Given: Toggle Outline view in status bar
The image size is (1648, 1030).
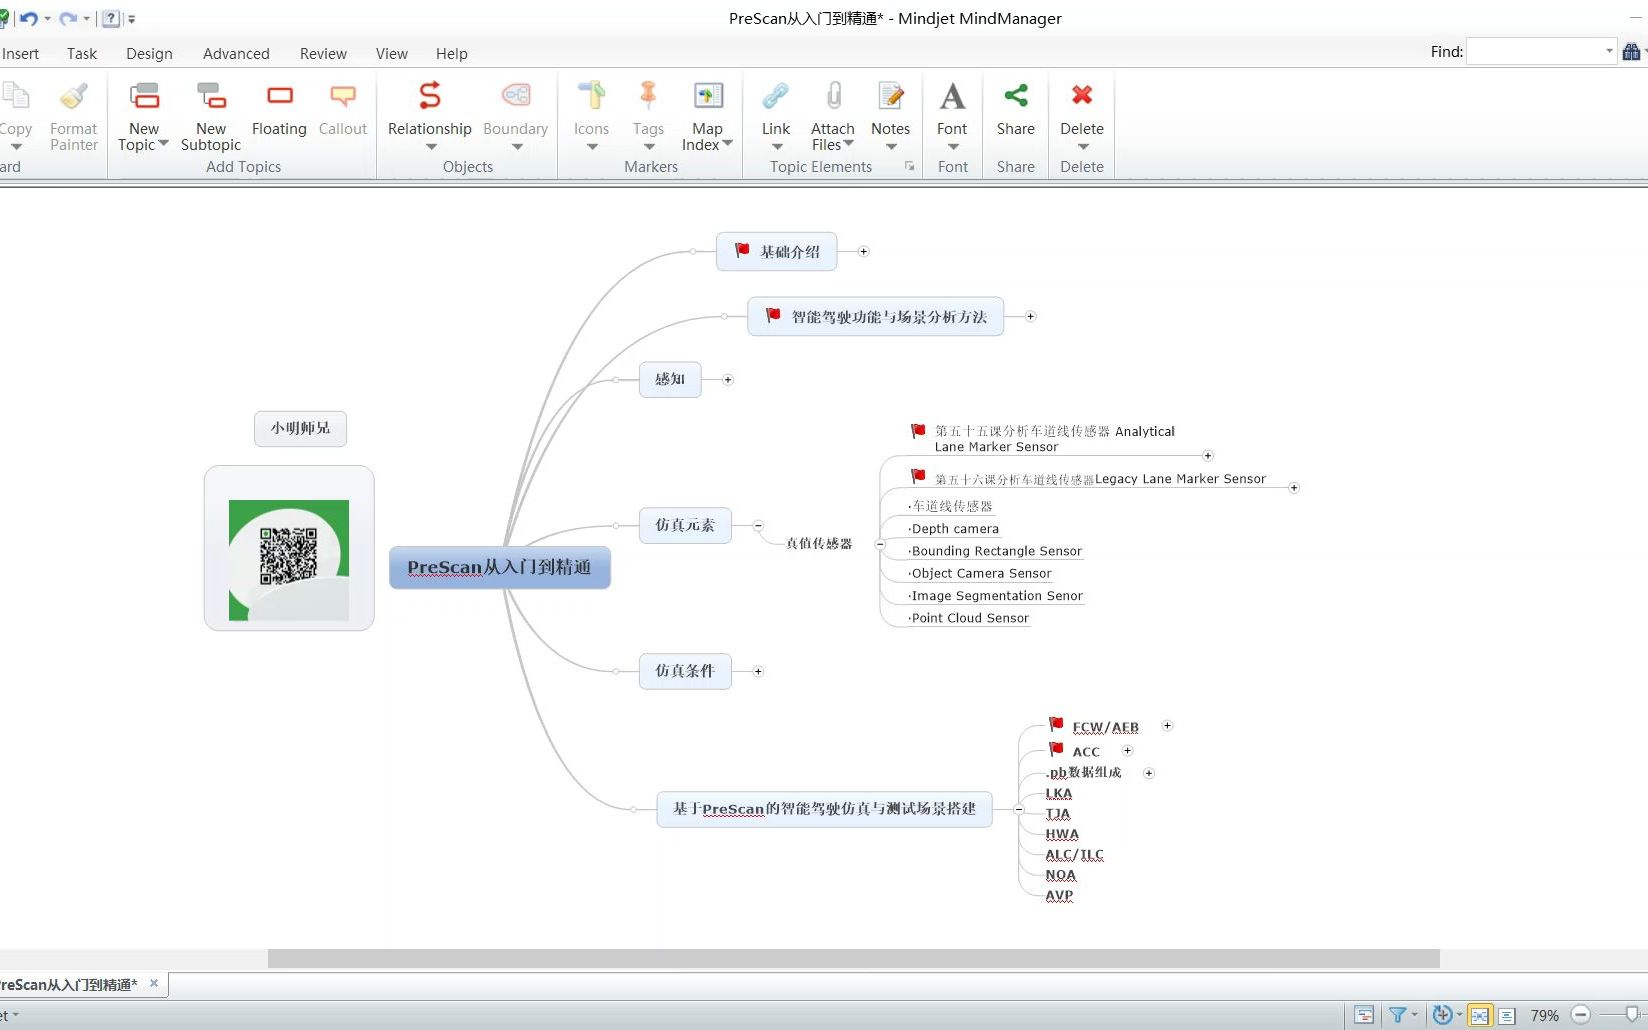Looking at the screenshot, I should coord(1507,1015).
